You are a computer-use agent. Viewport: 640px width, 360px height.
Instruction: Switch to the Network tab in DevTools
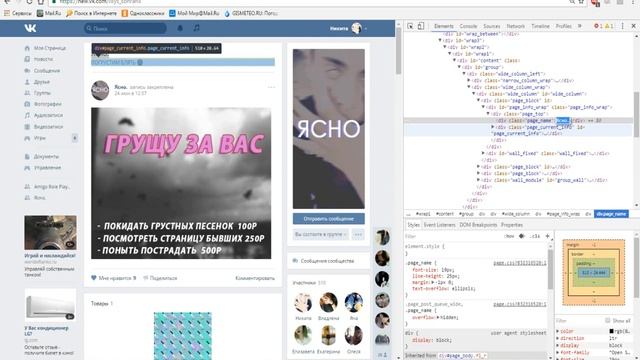(516, 26)
